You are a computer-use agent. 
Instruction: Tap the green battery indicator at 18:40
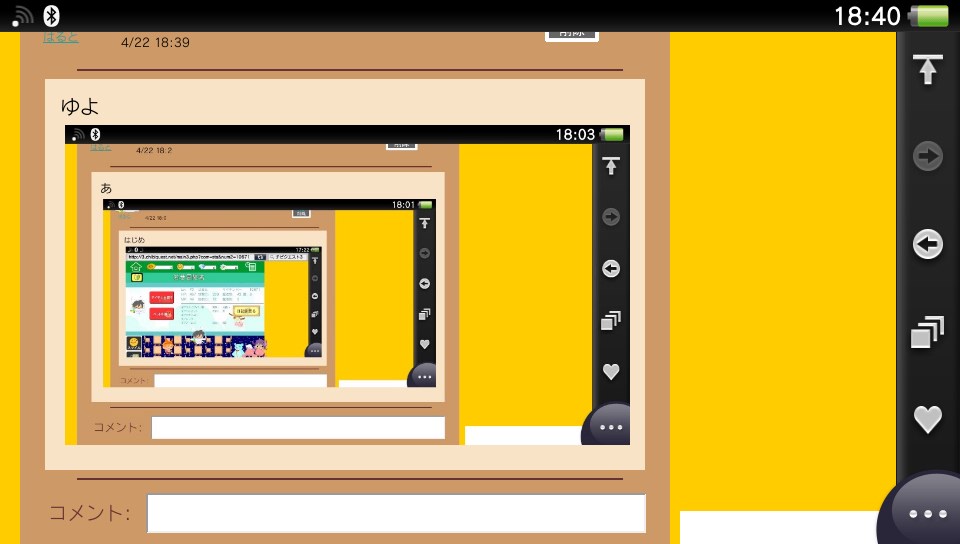pyautogui.click(x=929, y=16)
